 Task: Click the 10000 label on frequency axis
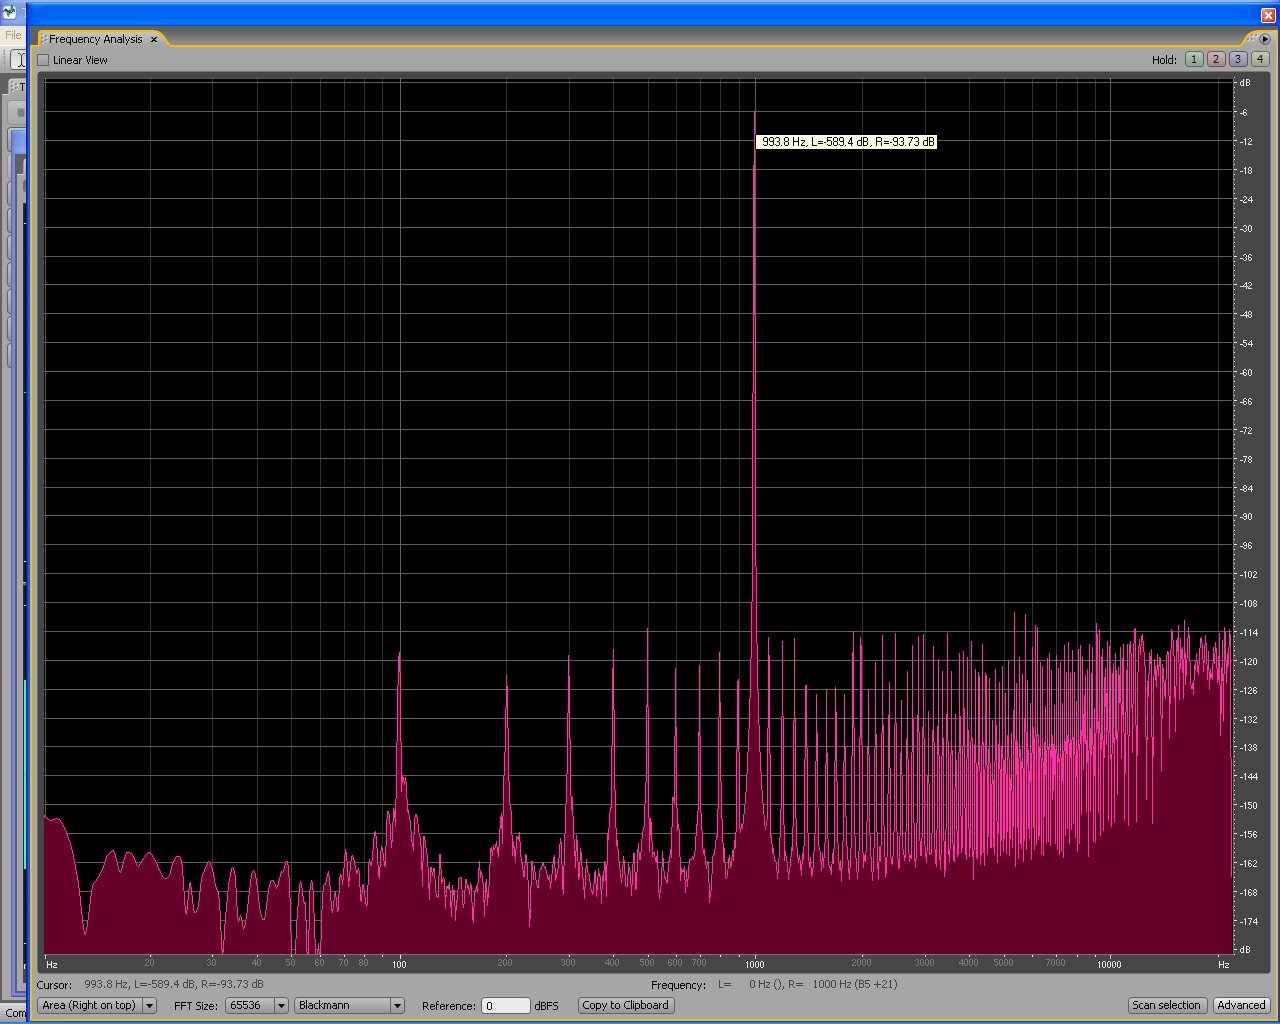click(x=1109, y=964)
